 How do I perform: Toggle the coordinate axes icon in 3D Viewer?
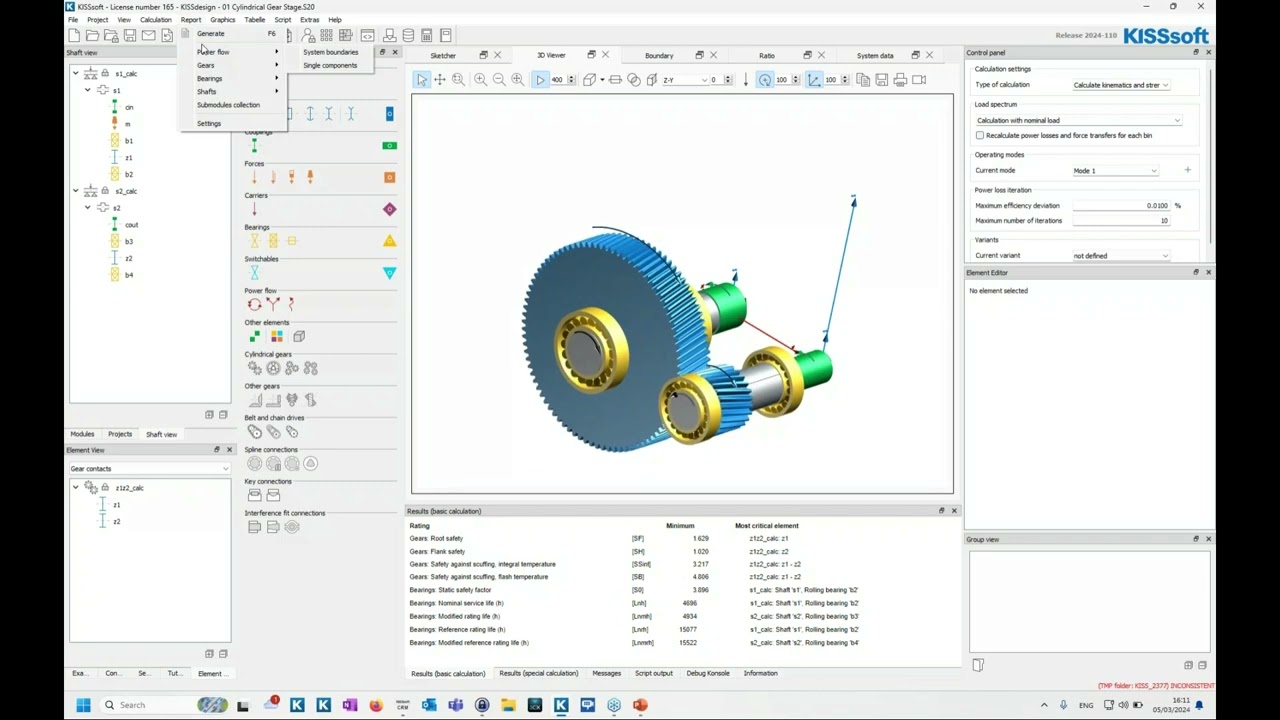pyautogui.click(x=814, y=80)
